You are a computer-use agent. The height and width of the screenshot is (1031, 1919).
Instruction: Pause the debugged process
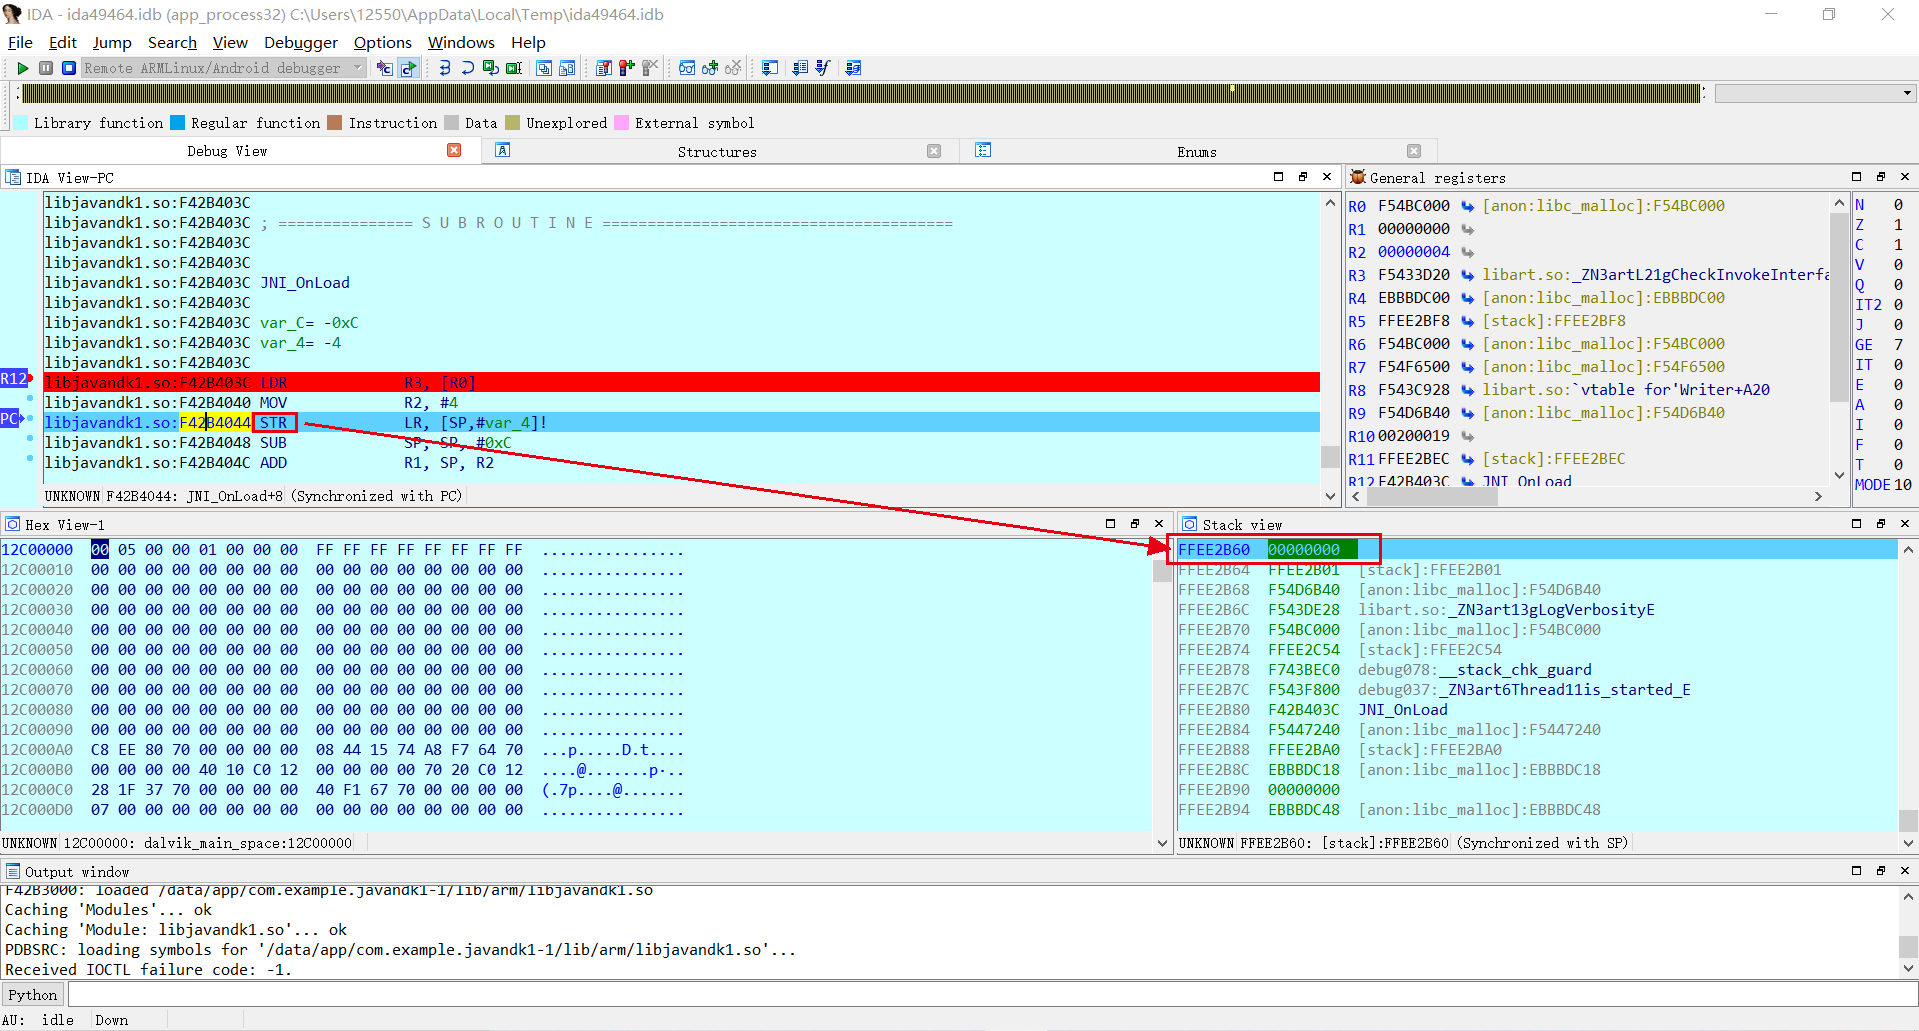[x=46, y=68]
